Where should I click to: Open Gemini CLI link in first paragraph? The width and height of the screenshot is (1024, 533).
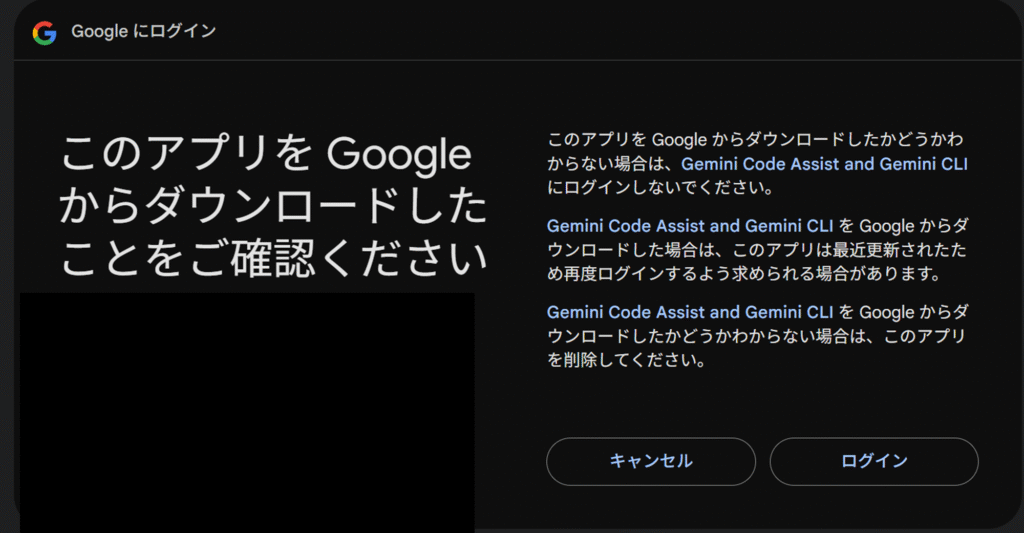coord(824,164)
